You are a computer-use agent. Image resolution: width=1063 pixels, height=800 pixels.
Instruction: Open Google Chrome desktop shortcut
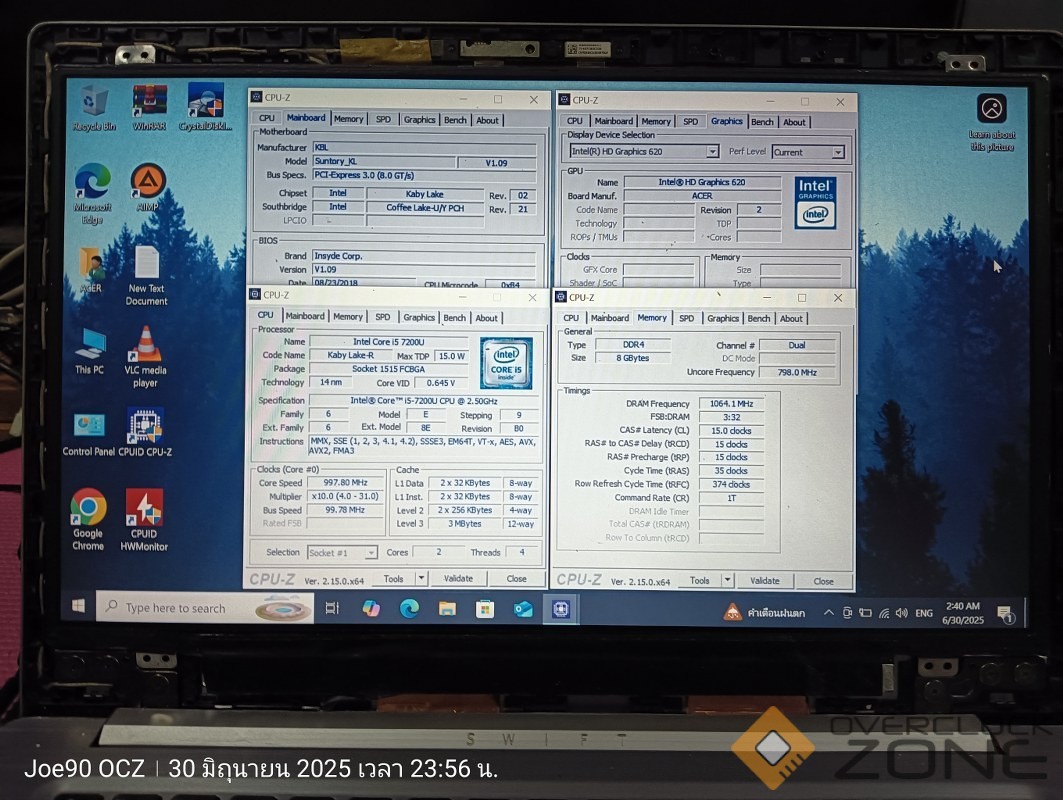88,507
